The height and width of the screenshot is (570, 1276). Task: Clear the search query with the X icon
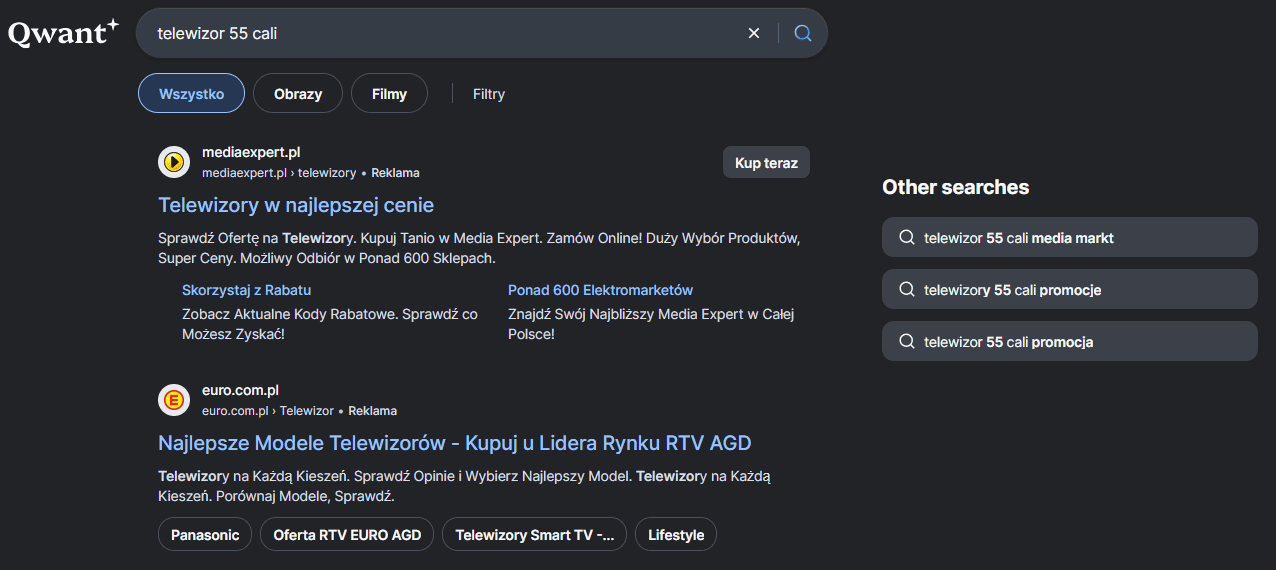(x=754, y=33)
